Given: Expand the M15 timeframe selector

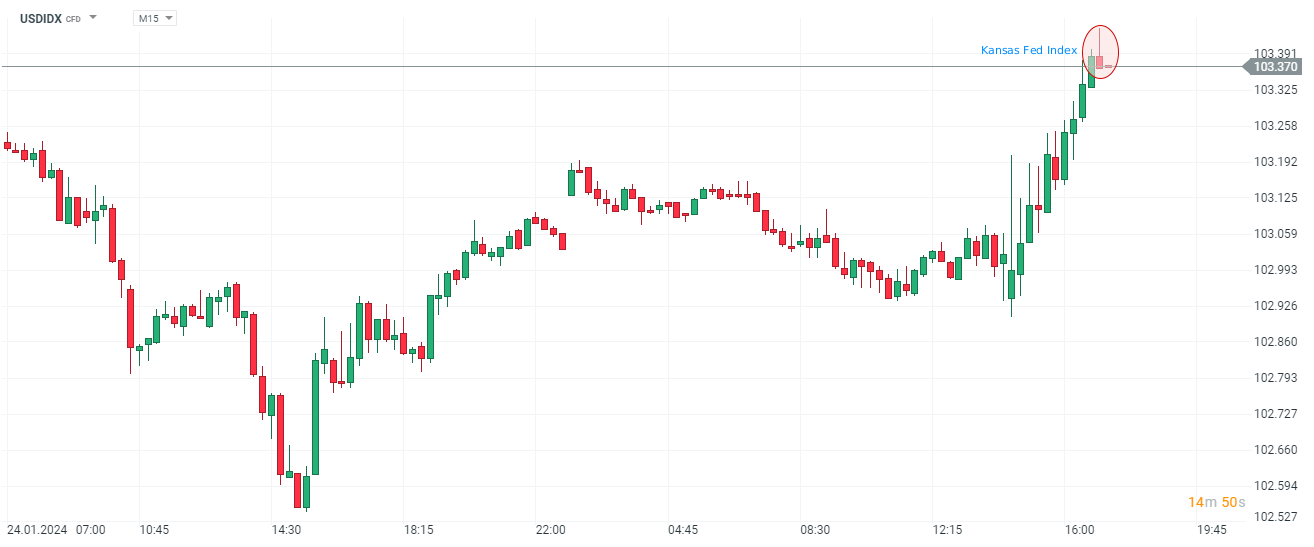Looking at the screenshot, I should (155, 18).
